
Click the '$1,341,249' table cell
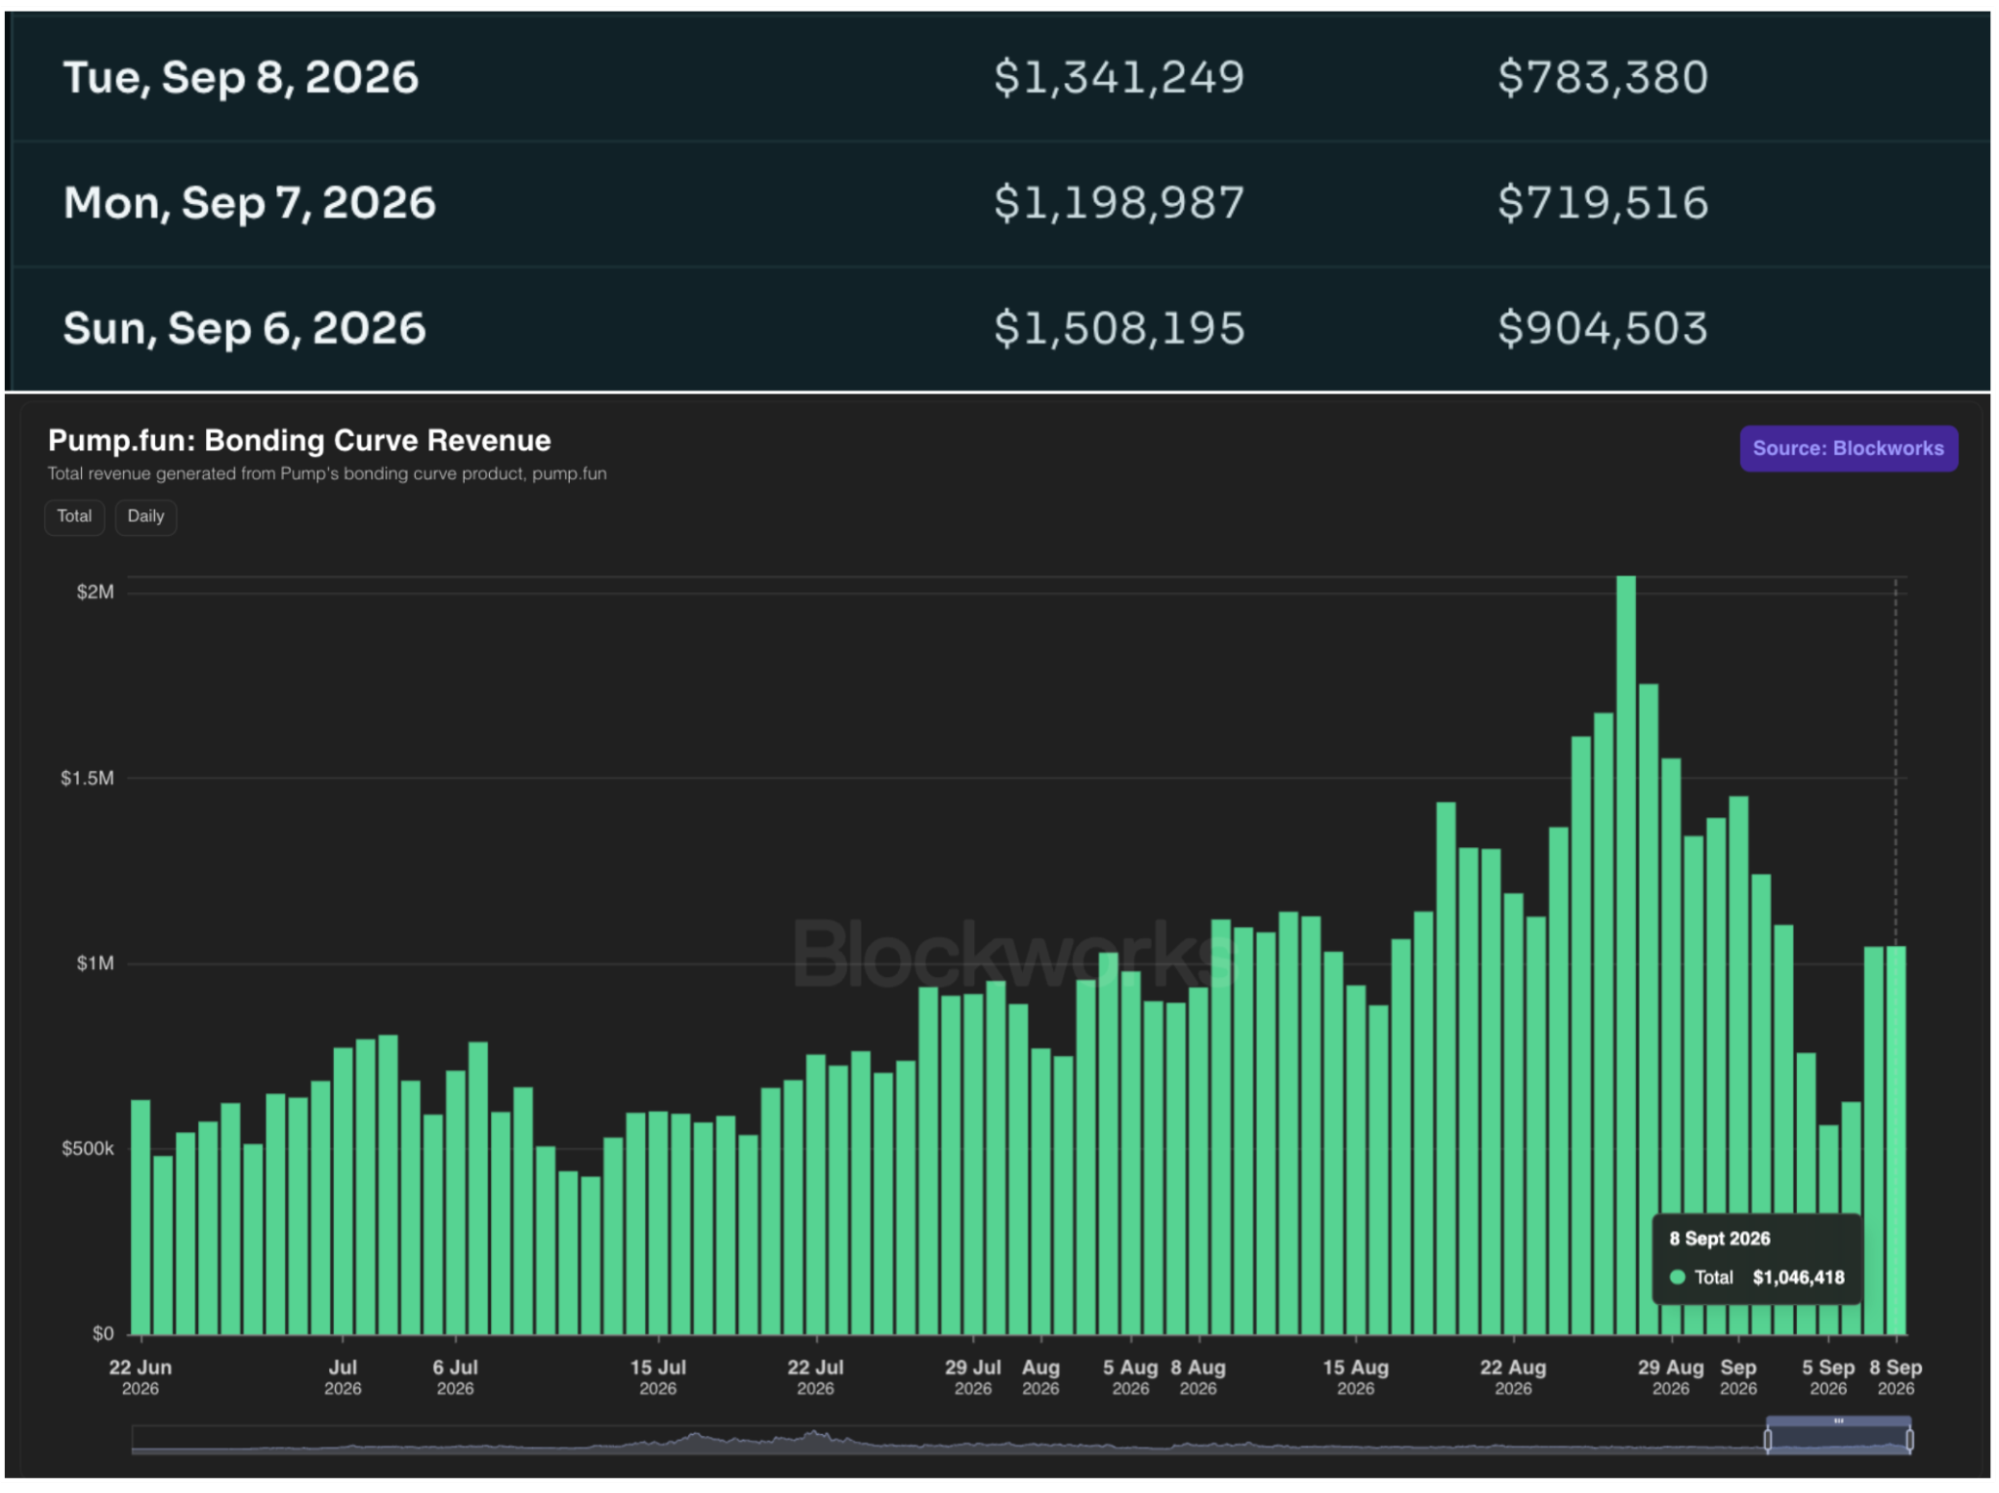click(1119, 77)
